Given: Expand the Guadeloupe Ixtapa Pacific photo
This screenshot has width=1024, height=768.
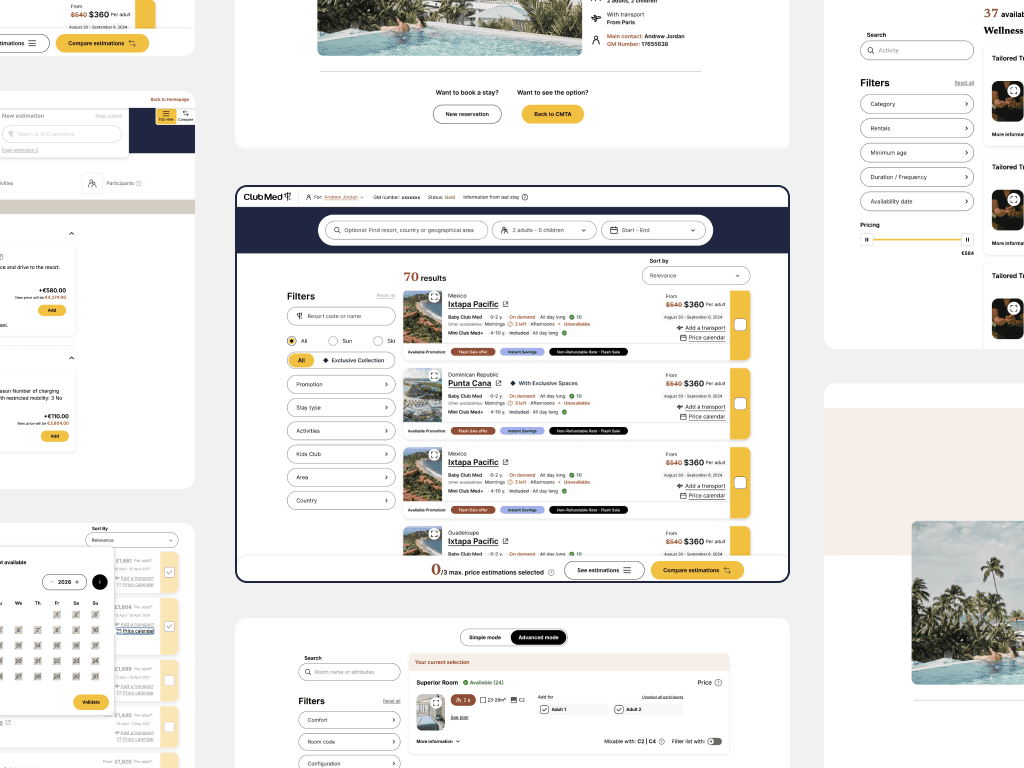Looking at the screenshot, I should (434, 534).
